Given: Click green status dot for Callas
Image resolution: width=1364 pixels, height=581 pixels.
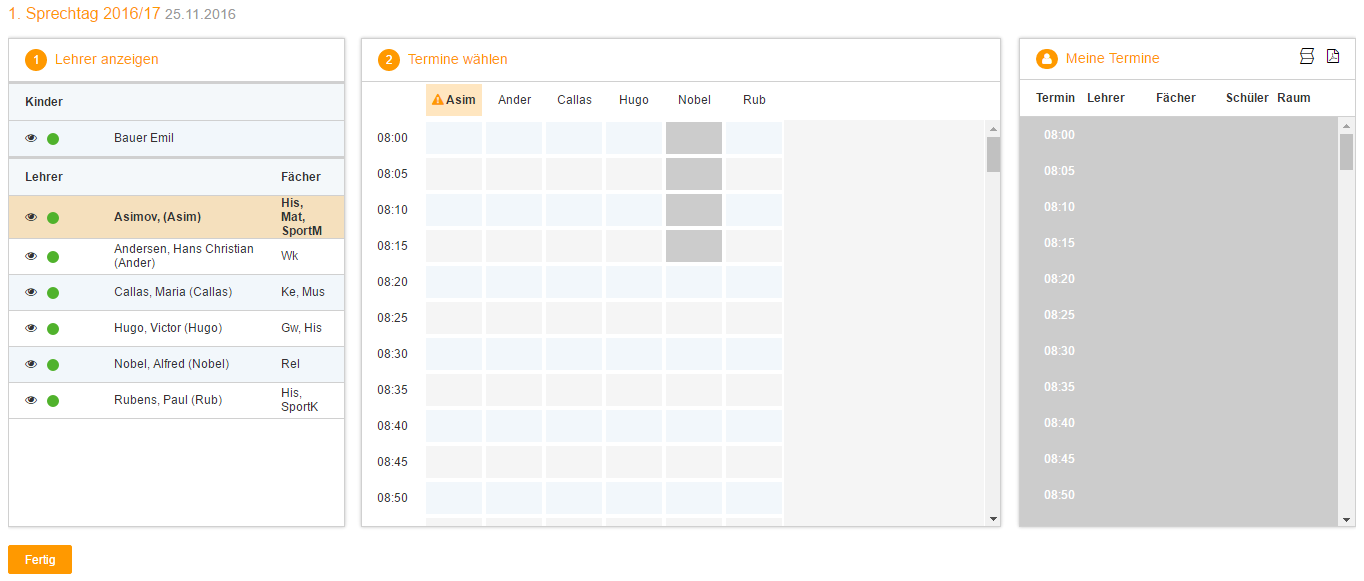Looking at the screenshot, I should [x=53, y=293].
